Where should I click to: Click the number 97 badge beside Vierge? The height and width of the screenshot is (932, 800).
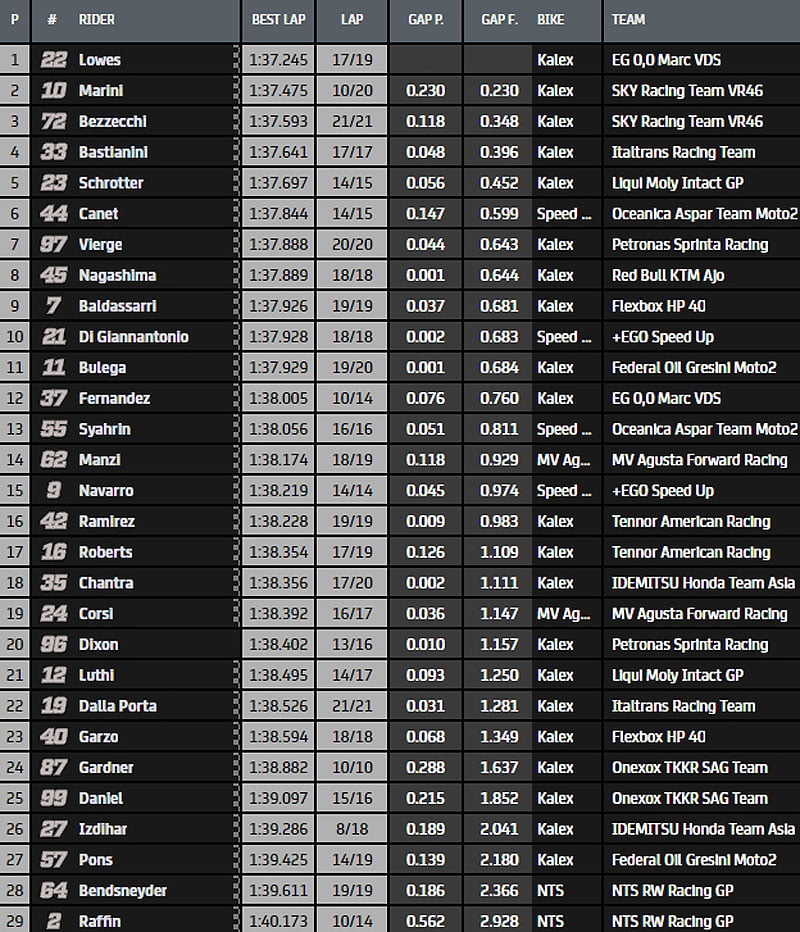click(x=54, y=245)
